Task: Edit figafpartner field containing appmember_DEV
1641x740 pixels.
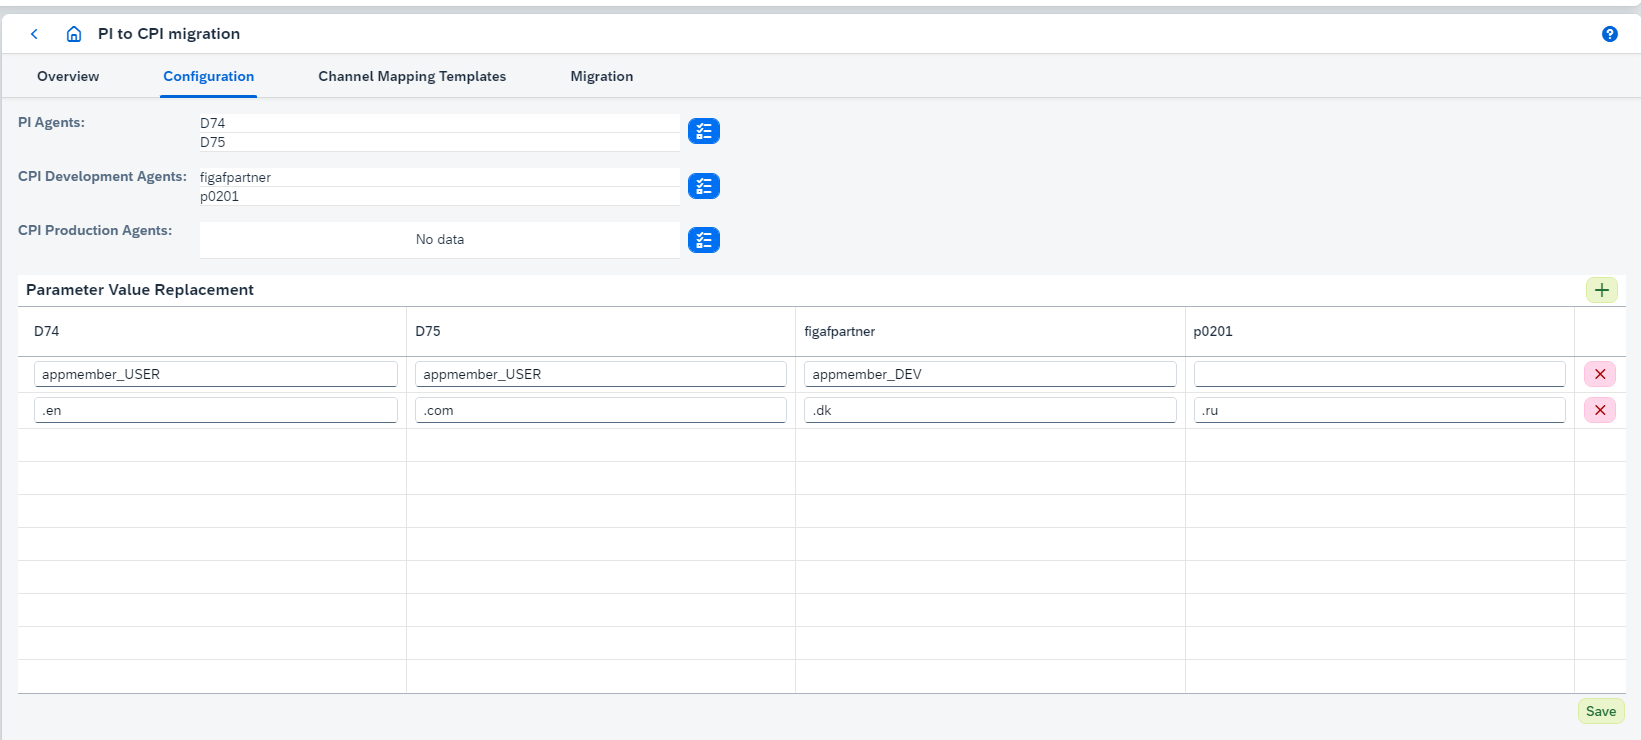Action: click(x=990, y=374)
